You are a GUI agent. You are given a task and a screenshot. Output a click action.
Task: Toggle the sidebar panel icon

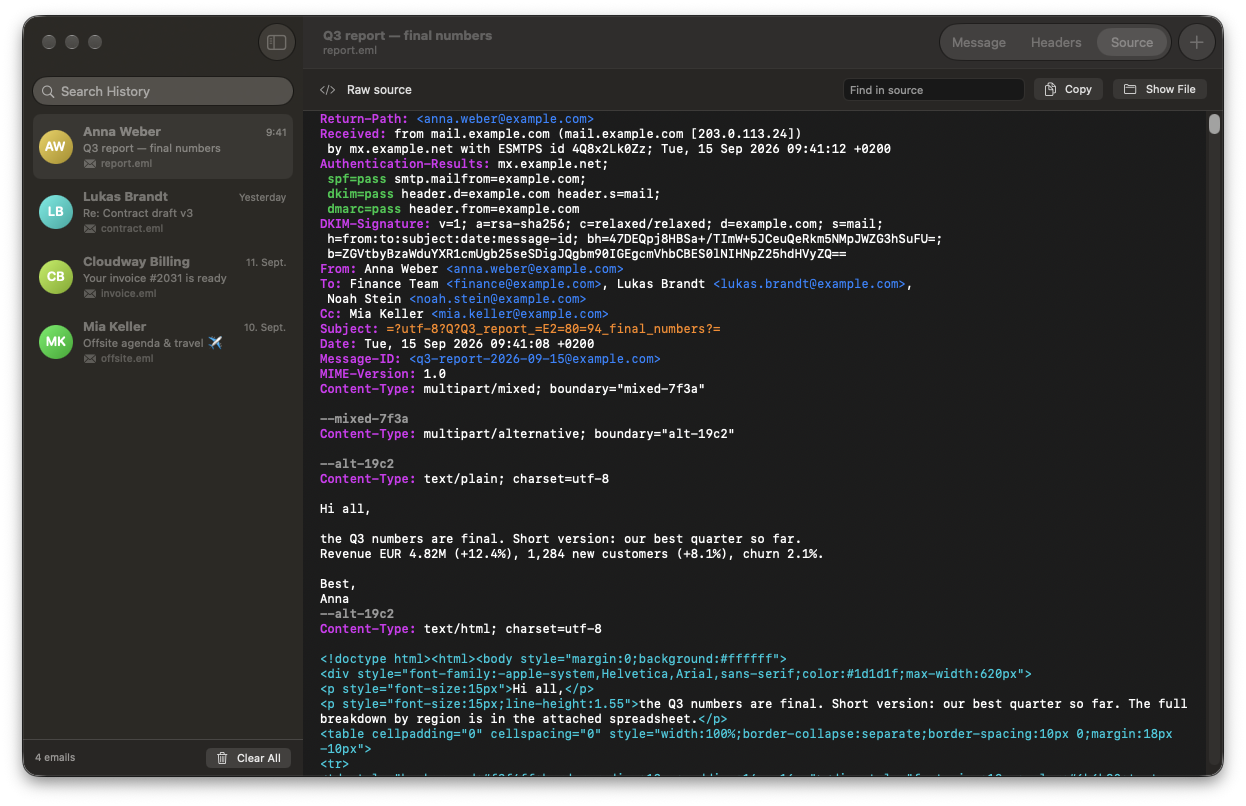tap(277, 42)
